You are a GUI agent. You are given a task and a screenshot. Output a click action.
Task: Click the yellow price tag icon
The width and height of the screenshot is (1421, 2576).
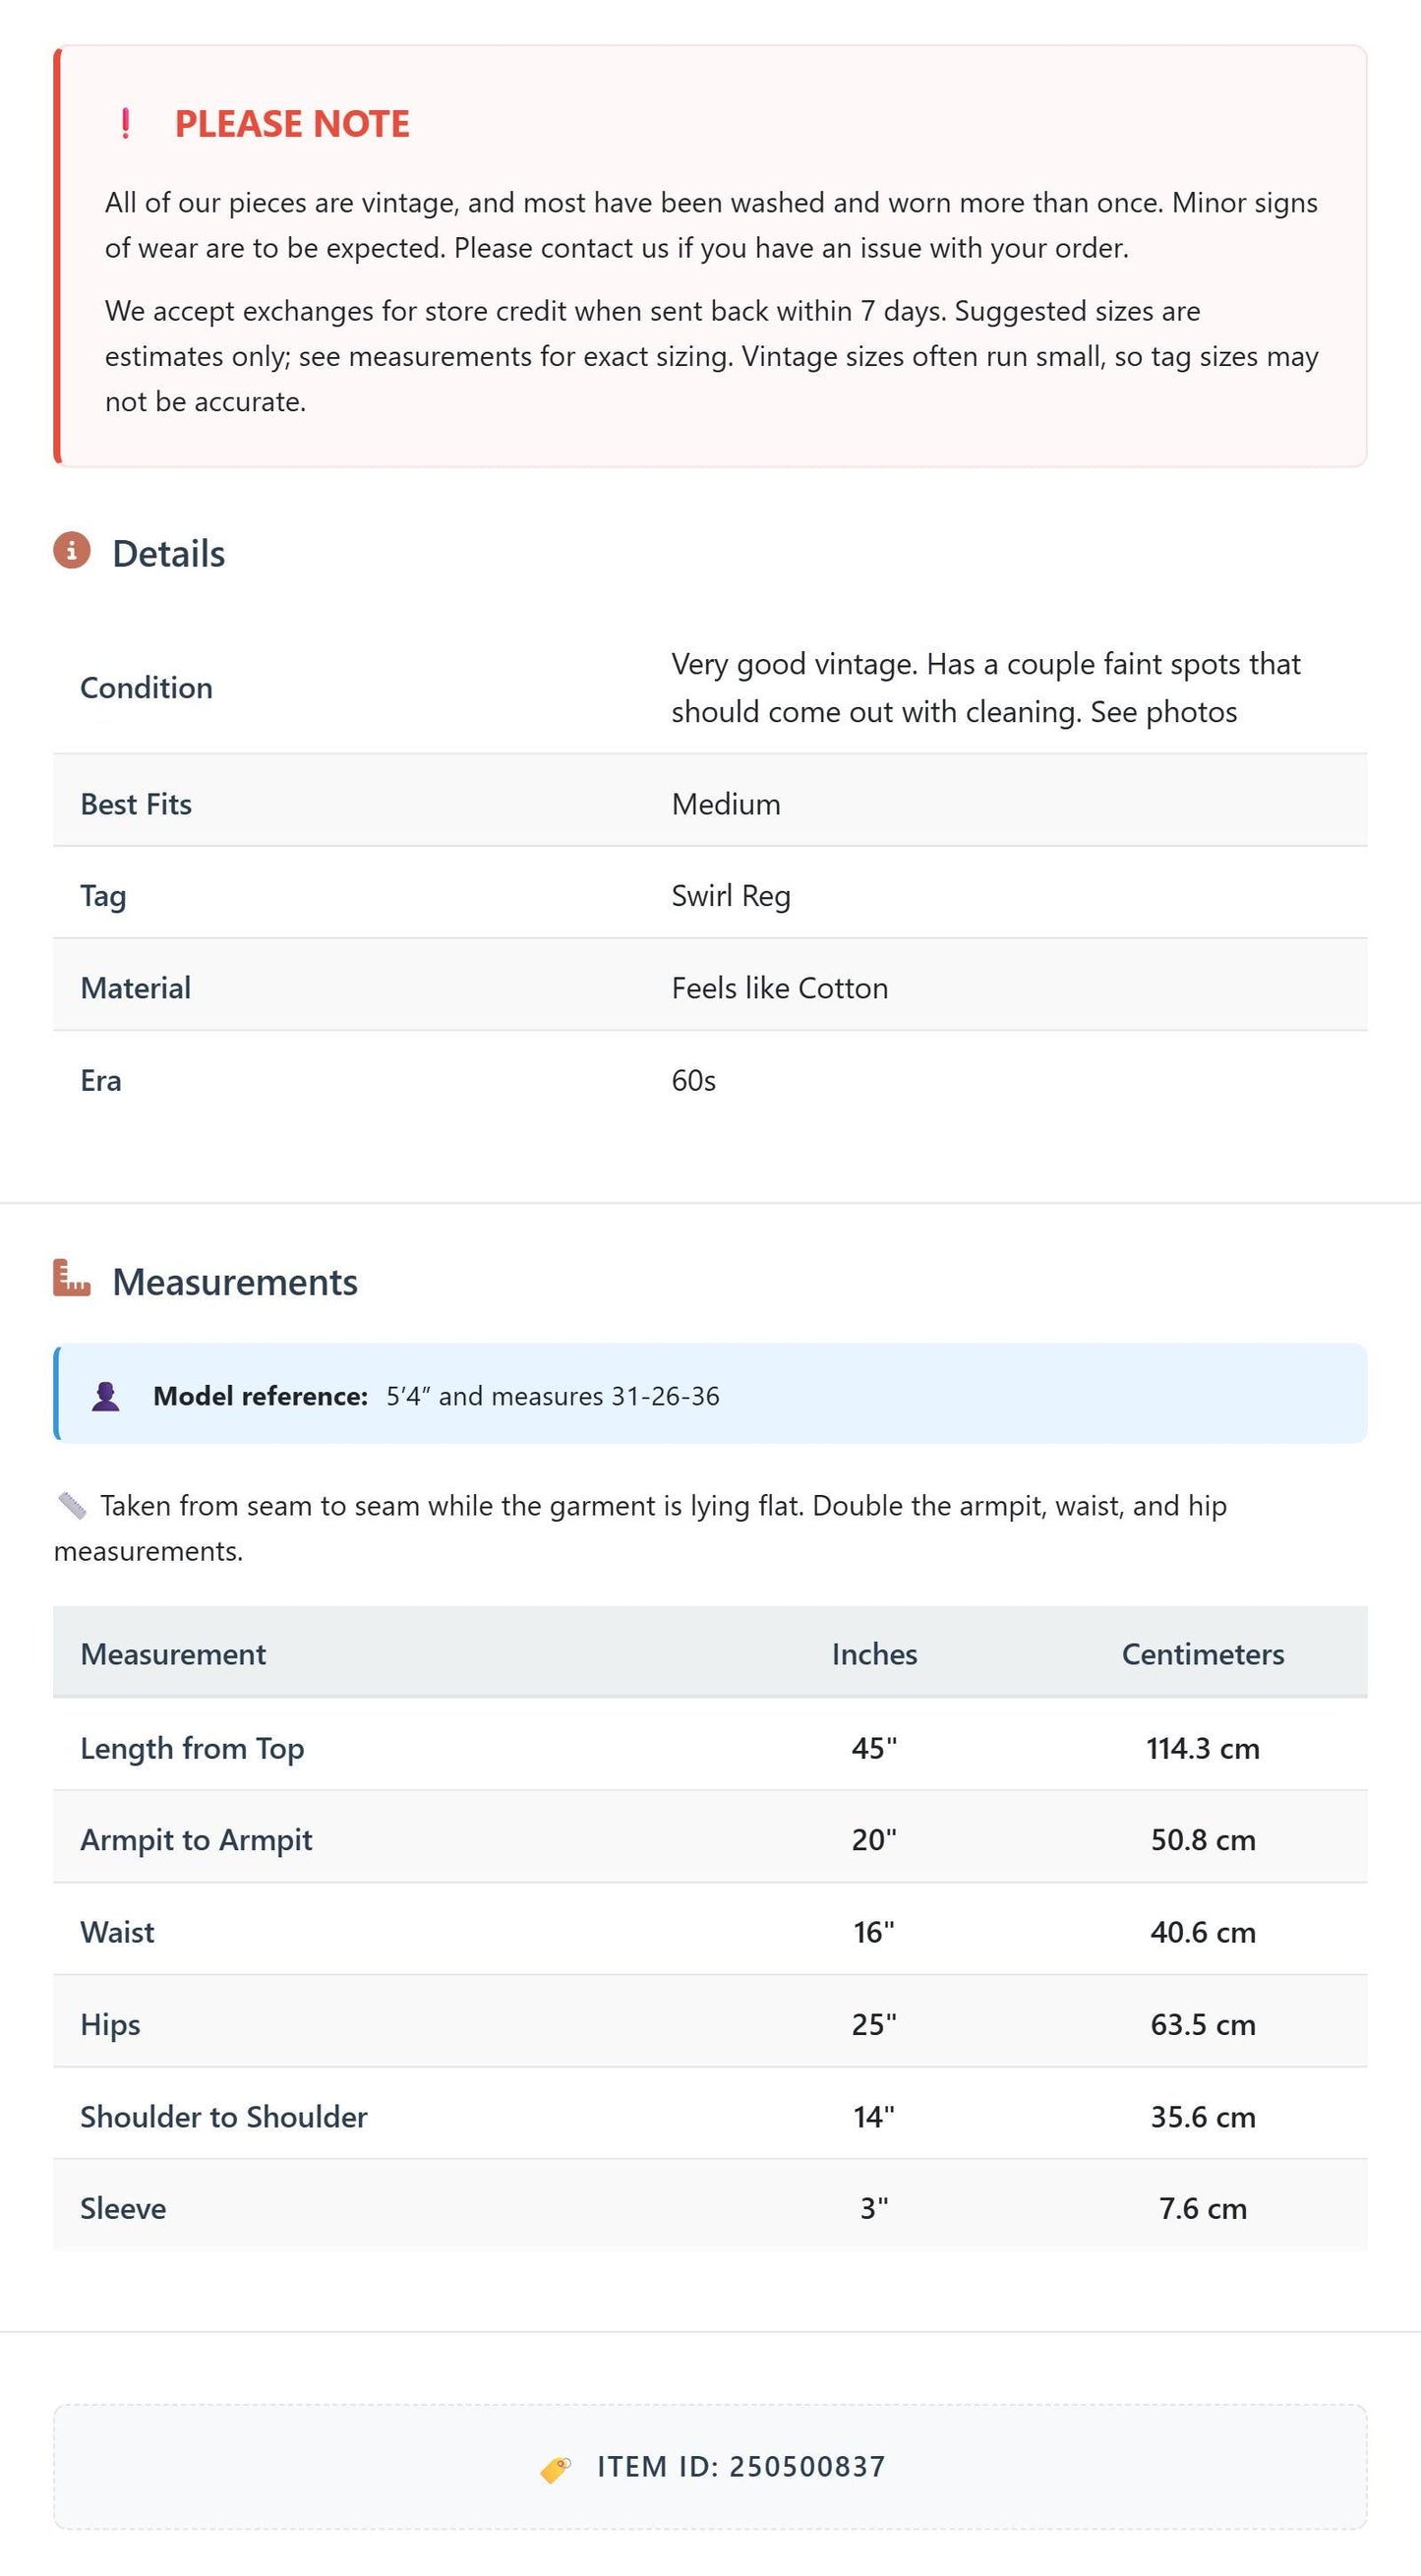coord(556,2468)
